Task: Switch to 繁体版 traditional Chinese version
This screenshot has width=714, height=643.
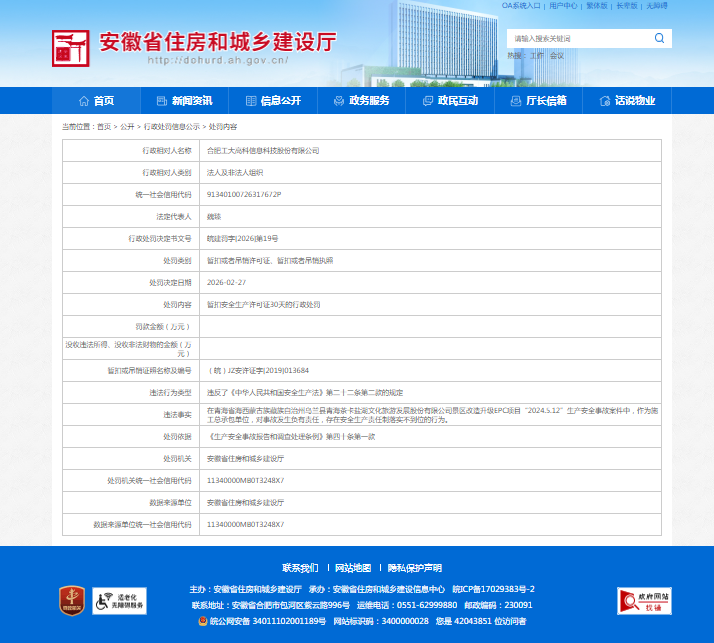Action: (x=596, y=6)
